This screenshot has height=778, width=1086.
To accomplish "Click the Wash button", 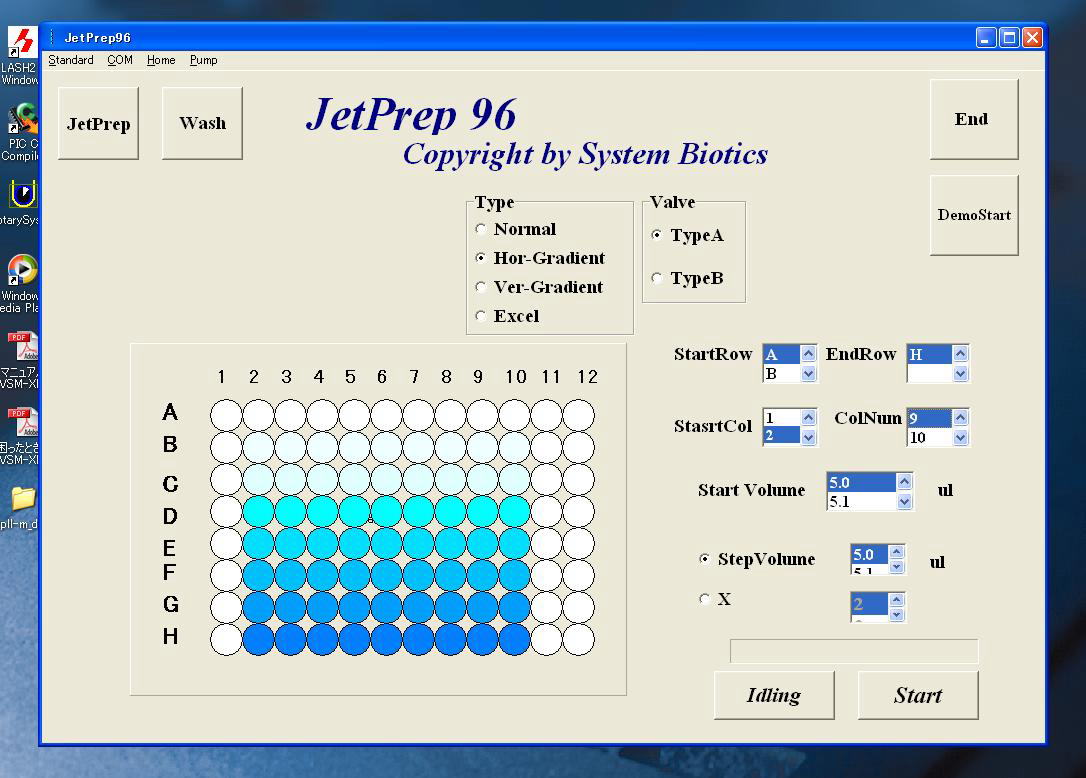I will pyautogui.click(x=202, y=123).
